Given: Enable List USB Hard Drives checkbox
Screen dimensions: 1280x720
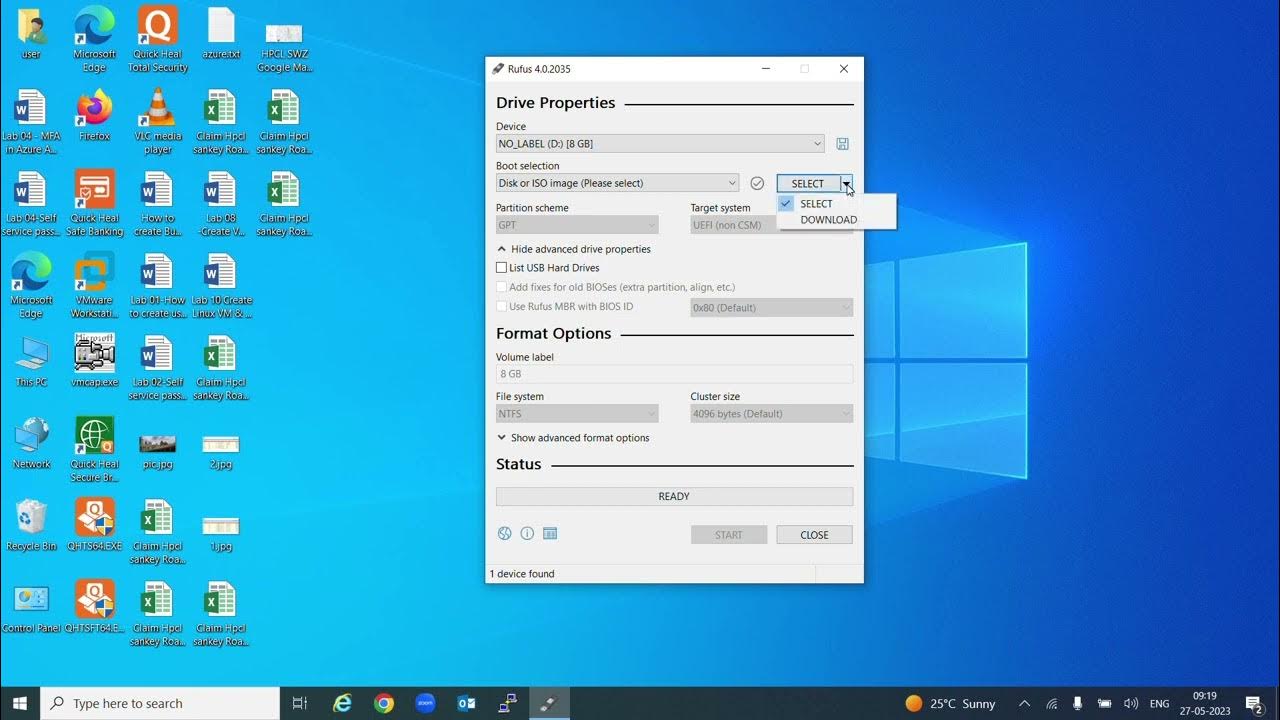Looking at the screenshot, I should coord(502,268).
